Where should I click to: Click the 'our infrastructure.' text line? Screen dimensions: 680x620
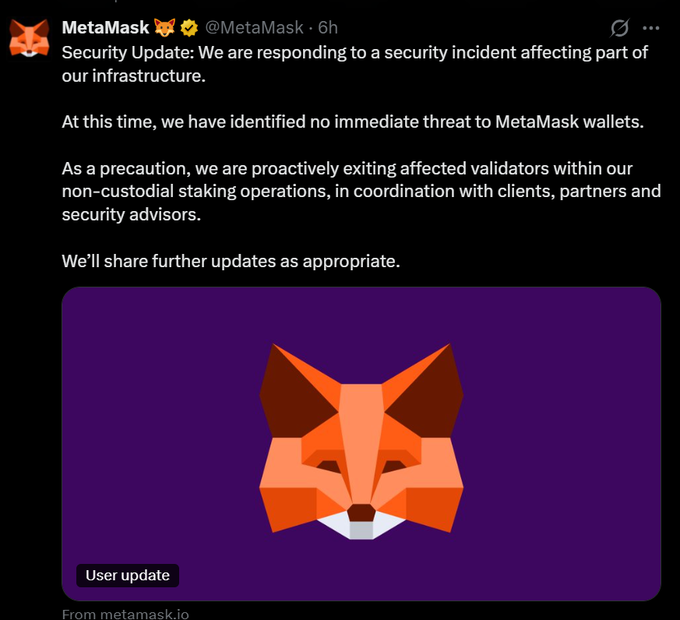pyautogui.click(x=134, y=76)
